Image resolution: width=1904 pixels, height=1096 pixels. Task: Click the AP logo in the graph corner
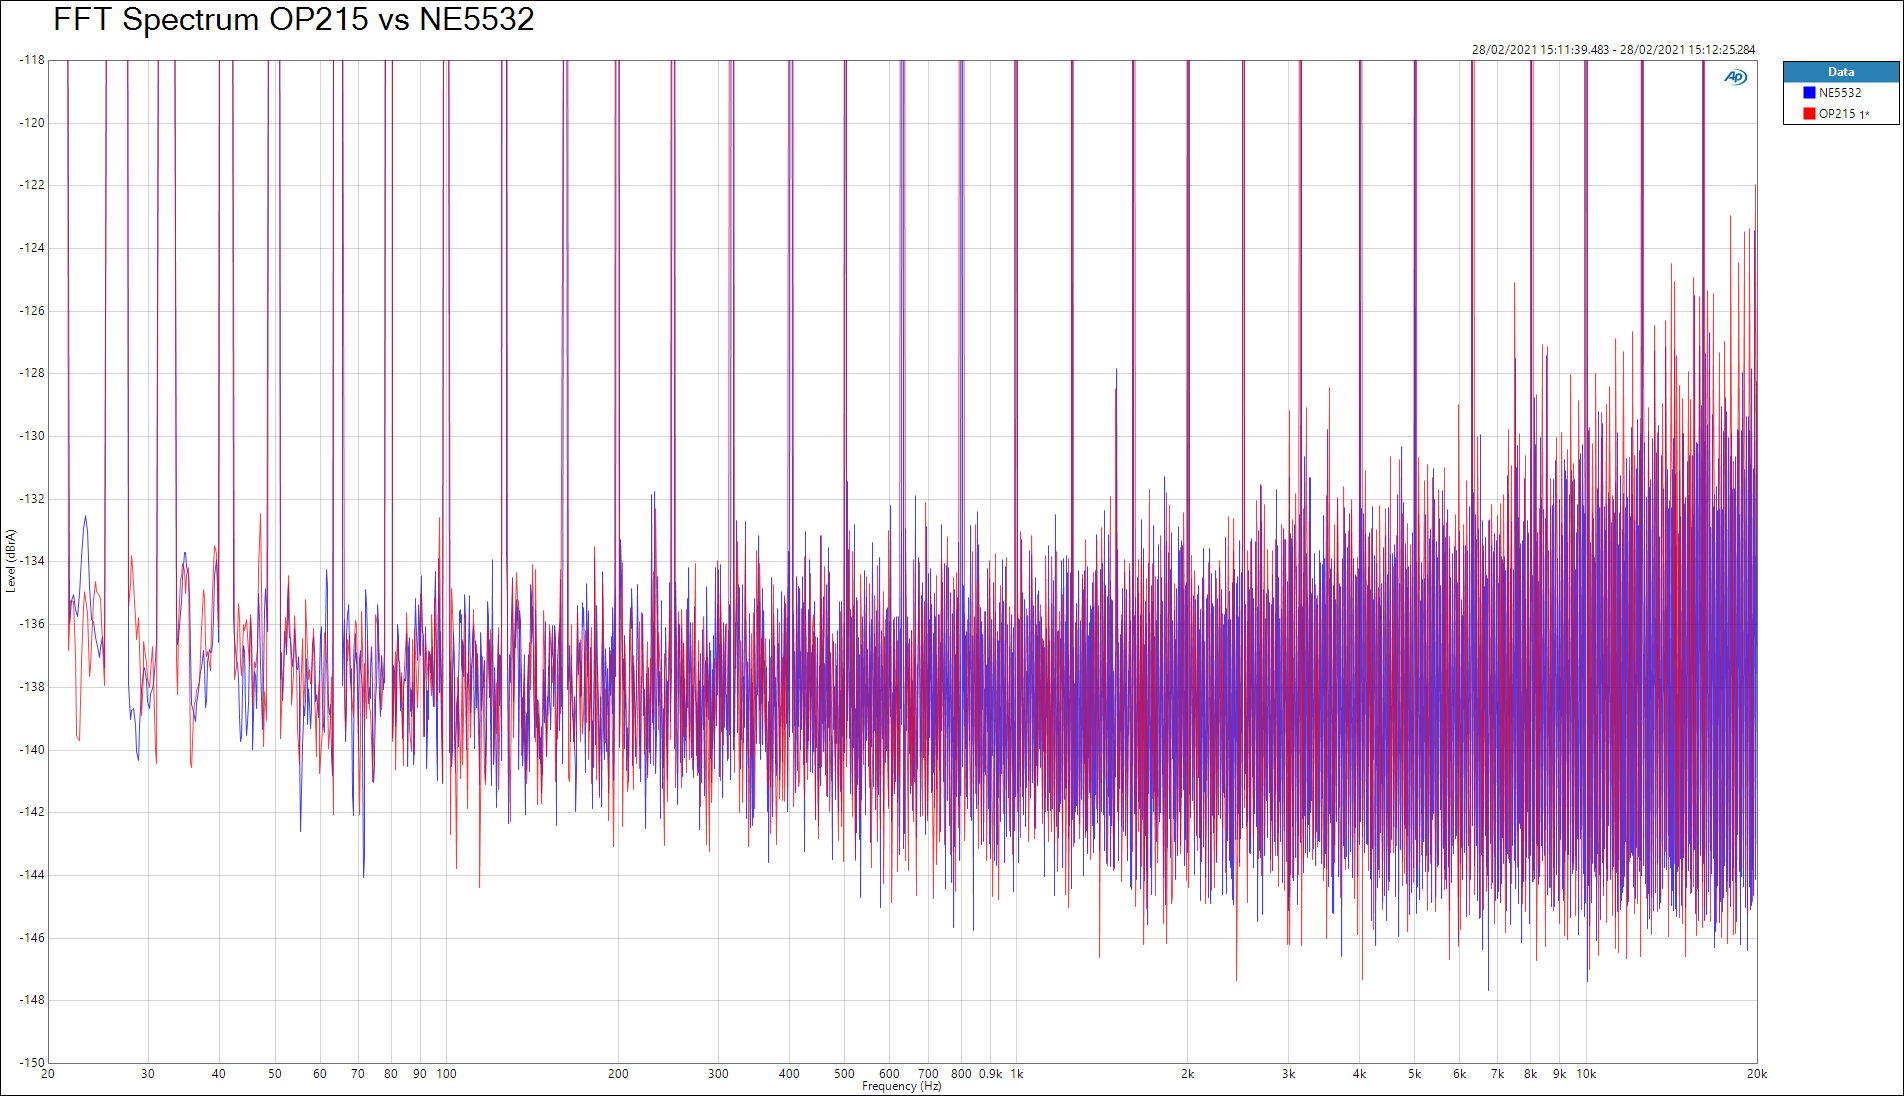1735,77
